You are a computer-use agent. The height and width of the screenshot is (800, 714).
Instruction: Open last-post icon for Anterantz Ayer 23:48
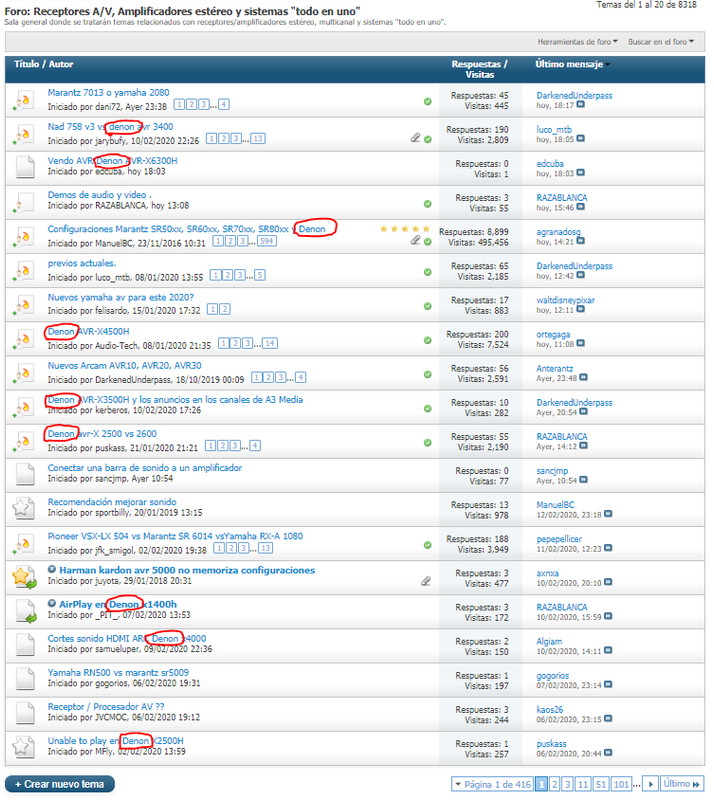pyautogui.click(x=583, y=378)
